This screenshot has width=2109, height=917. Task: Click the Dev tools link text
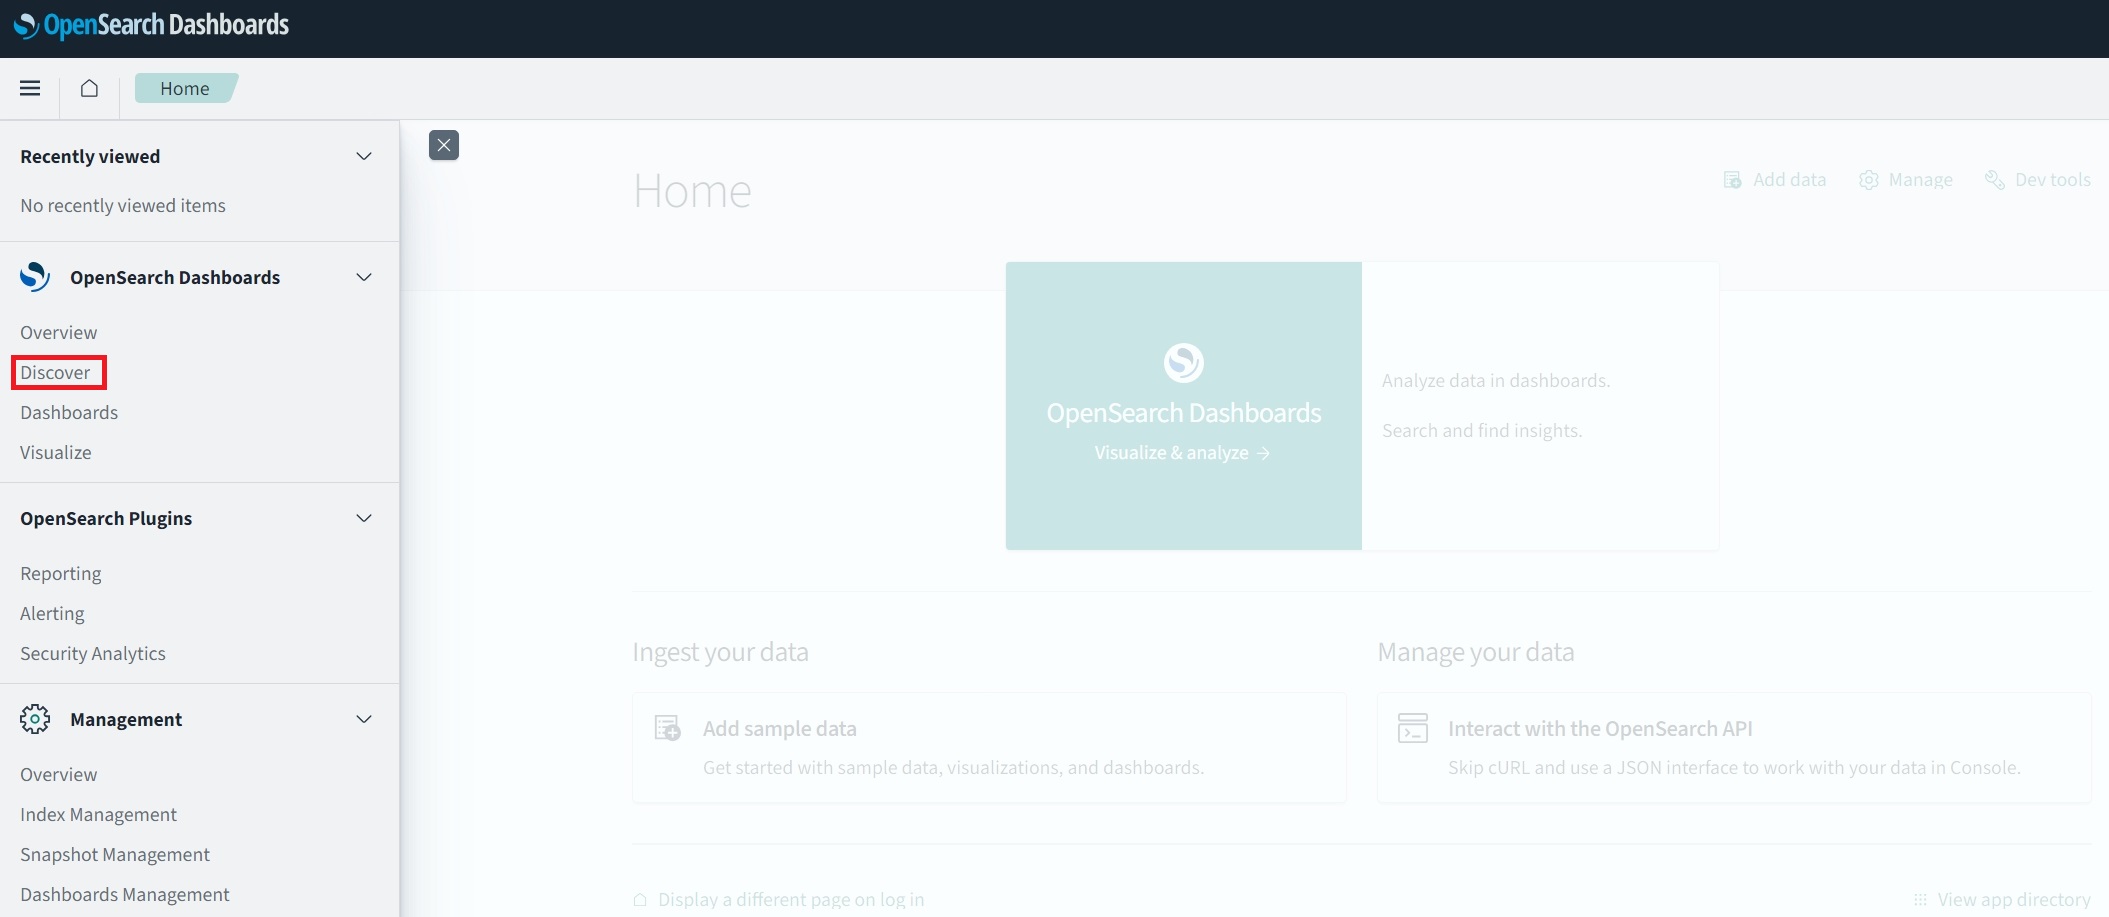pyautogui.click(x=2052, y=180)
